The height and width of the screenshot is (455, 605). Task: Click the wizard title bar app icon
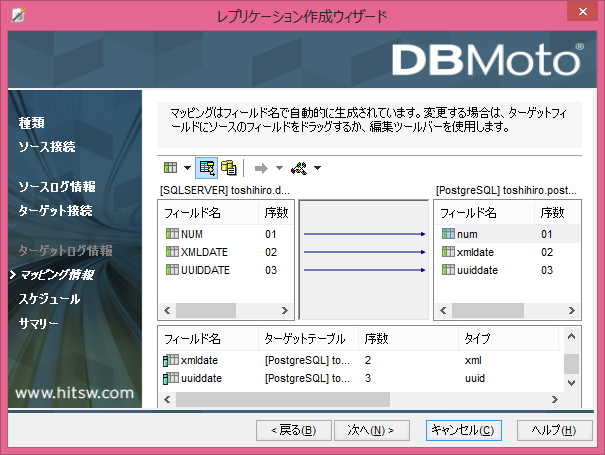pos(18,15)
